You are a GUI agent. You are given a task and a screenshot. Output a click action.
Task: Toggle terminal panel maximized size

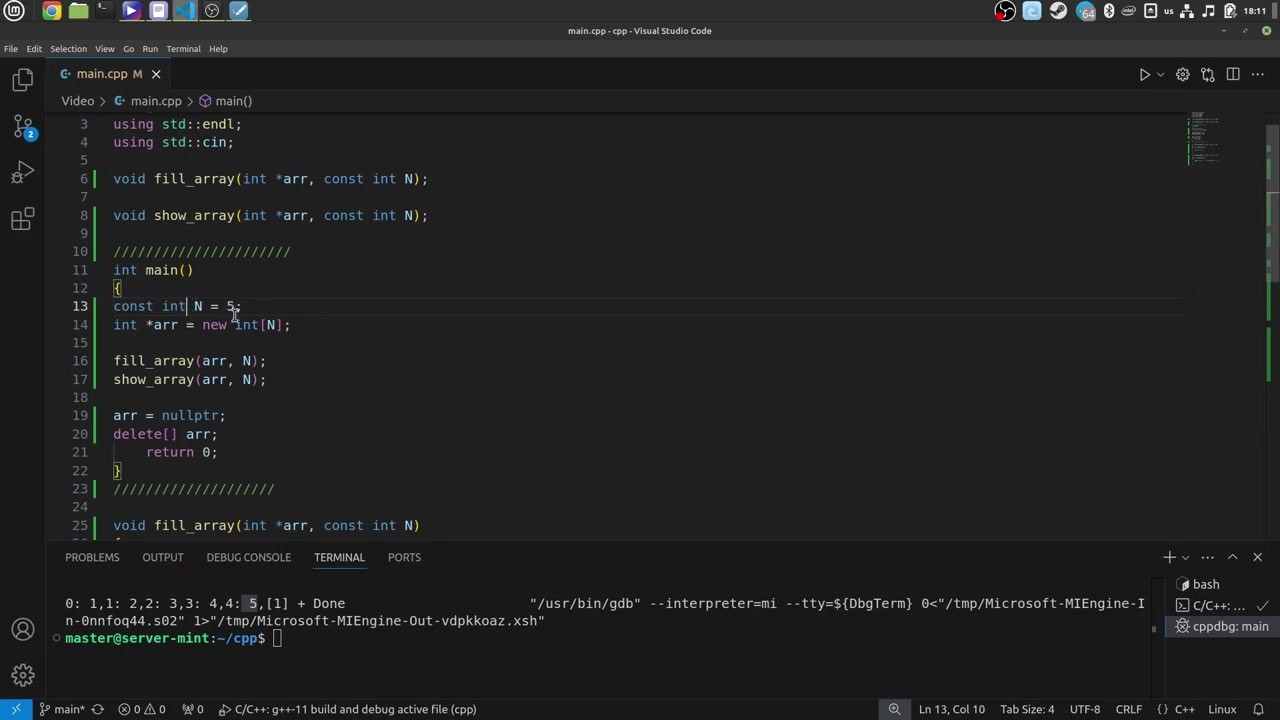coord(1232,557)
